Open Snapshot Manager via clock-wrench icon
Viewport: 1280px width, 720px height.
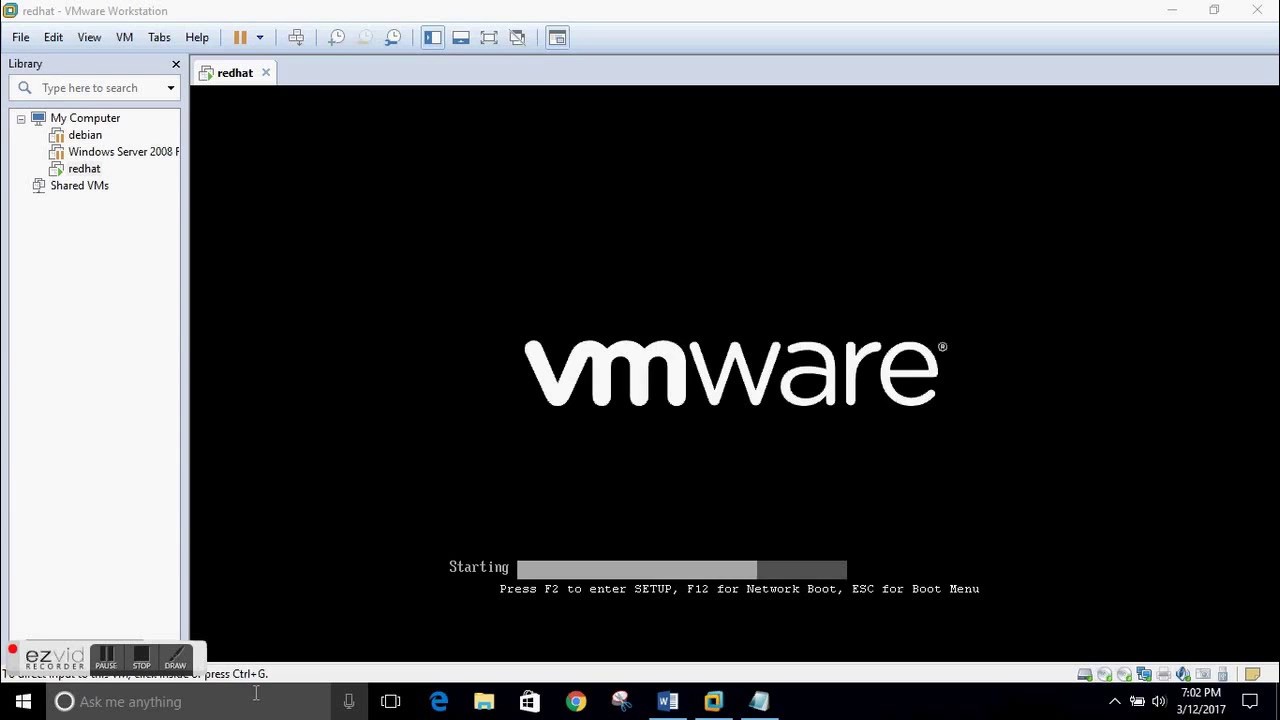[393, 37]
